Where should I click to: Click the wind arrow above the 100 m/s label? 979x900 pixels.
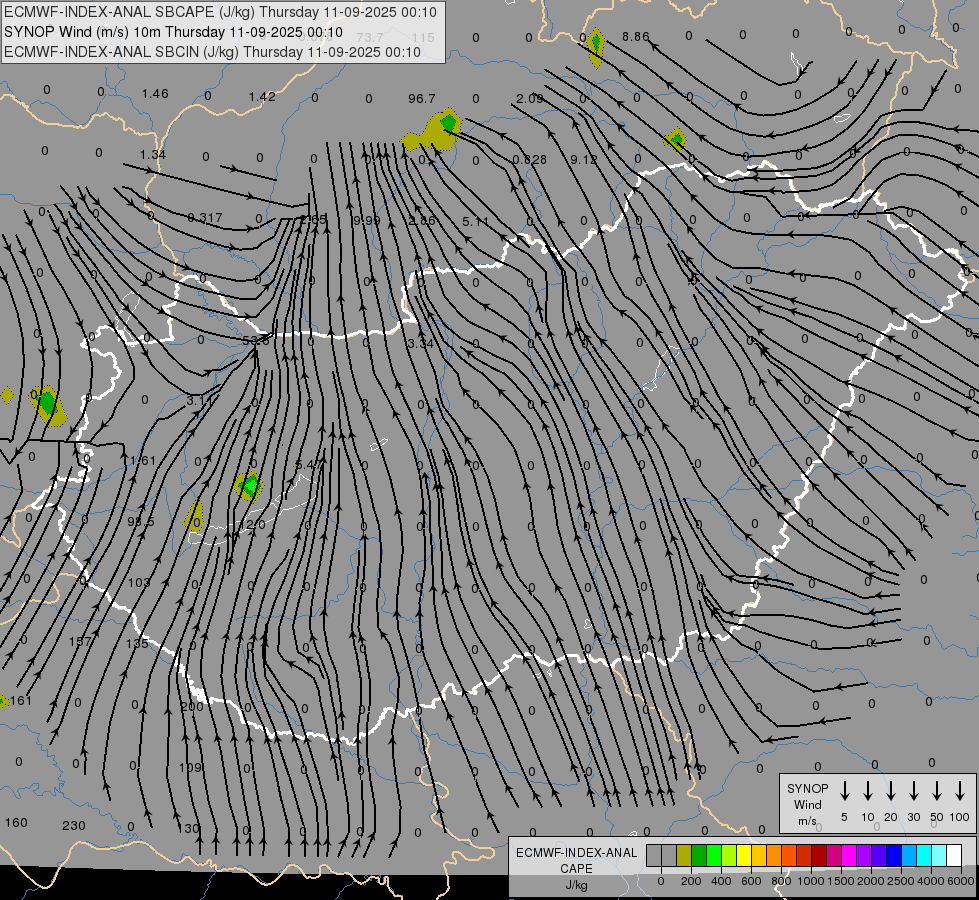point(960,791)
